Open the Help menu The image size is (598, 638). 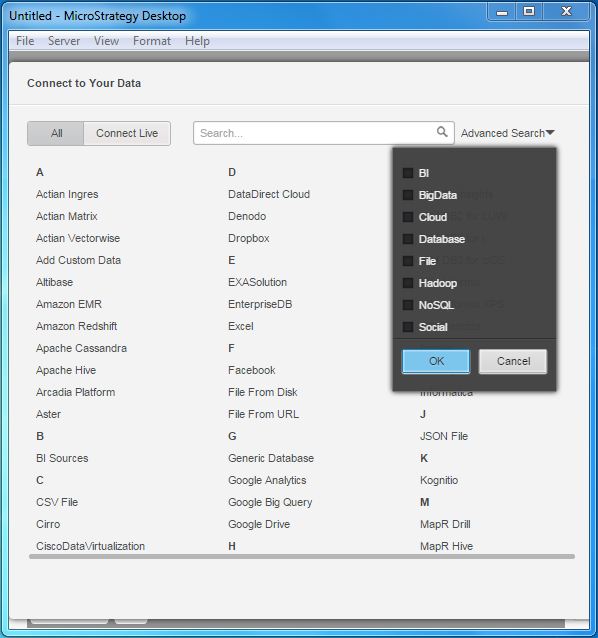(x=197, y=41)
